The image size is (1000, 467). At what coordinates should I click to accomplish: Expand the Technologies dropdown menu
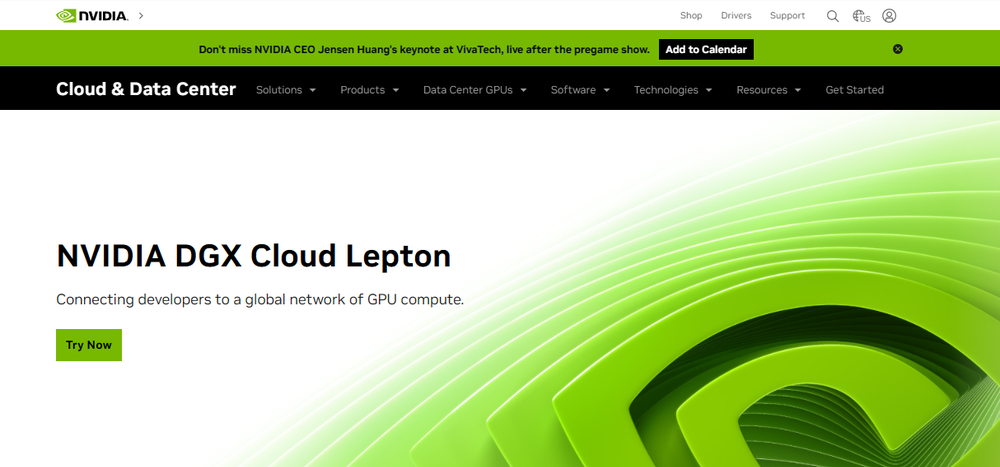pyautogui.click(x=673, y=90)
